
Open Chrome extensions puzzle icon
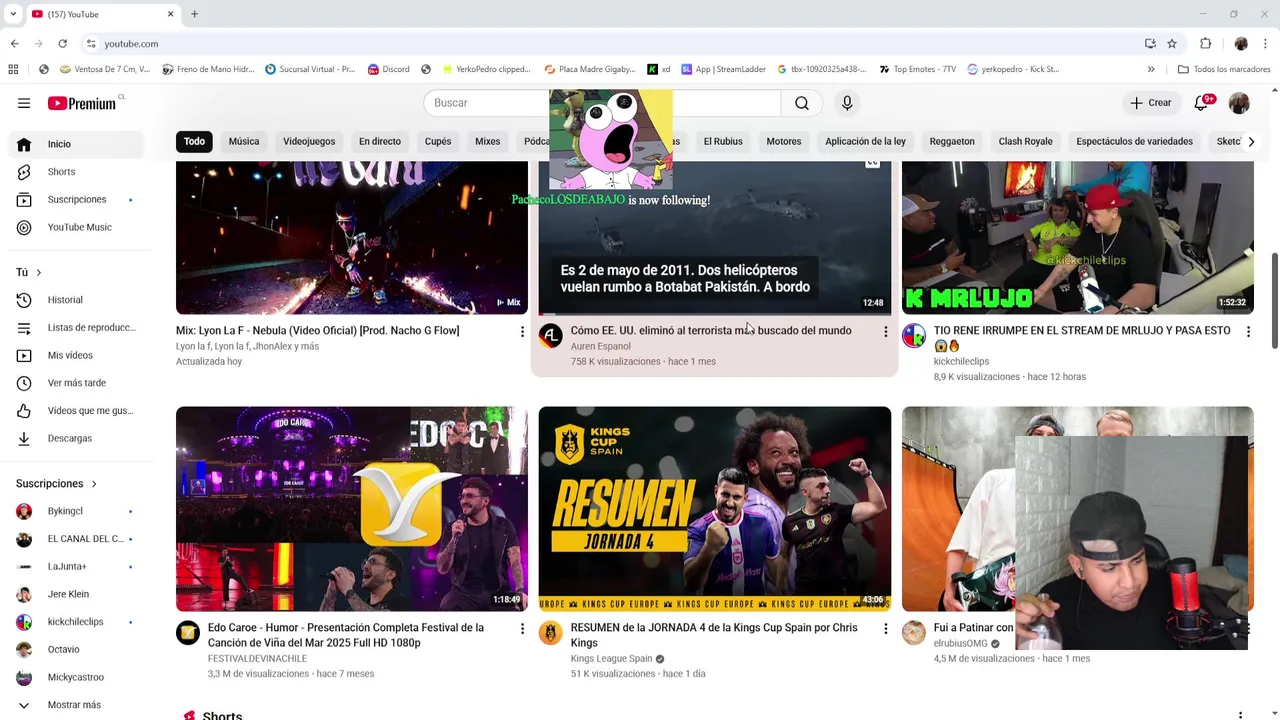(x=1205, y=44)
